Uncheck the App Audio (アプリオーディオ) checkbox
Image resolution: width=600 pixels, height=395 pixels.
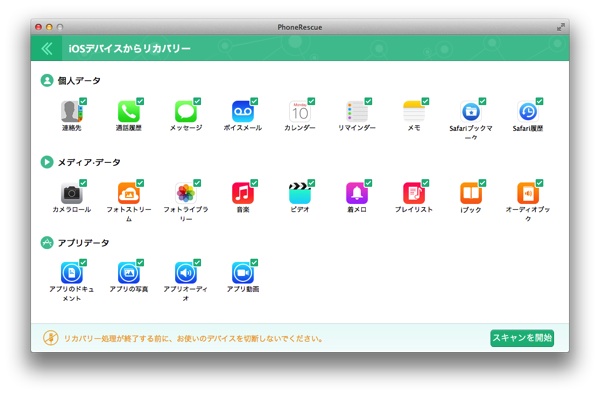tap(197, 263)
